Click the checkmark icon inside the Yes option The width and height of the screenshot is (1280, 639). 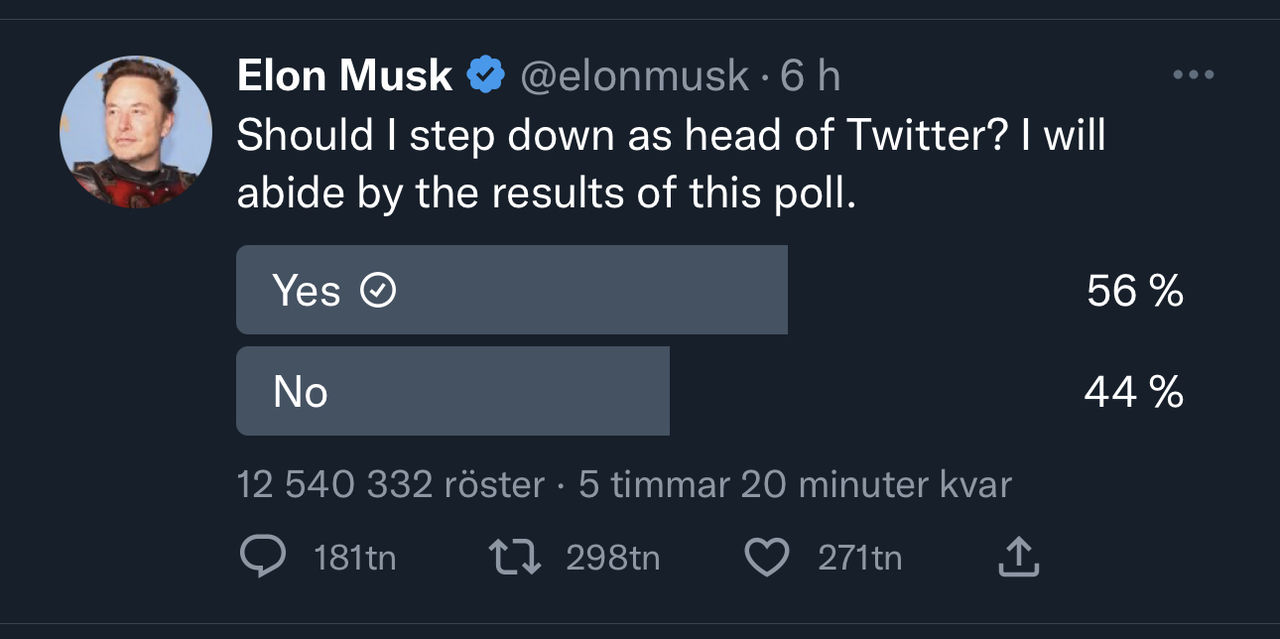coord(377,290)
